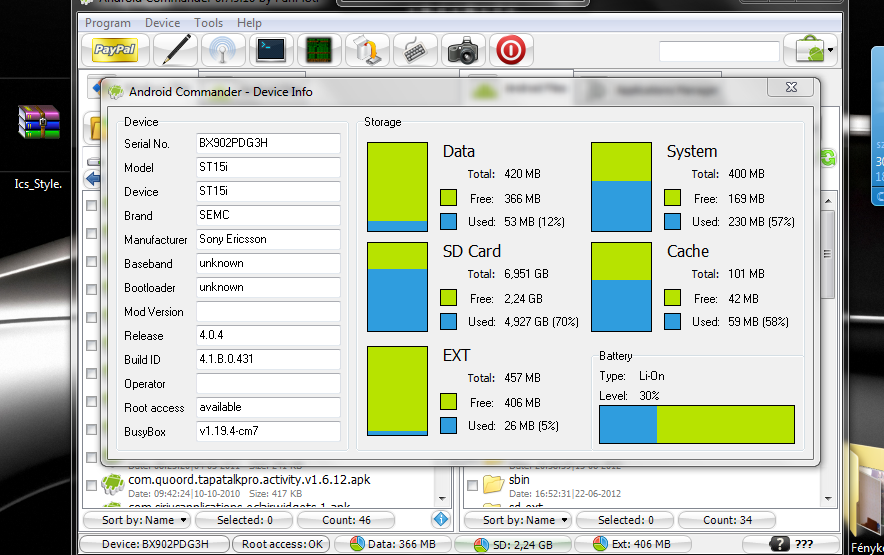The width and height of the screenshot is (884, 555).
Task: Open the Device menu
Action: (162, 23)
